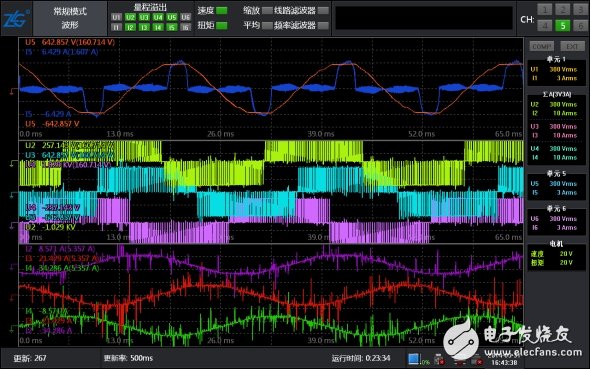Click the U3 range overflow indicator

point(144,17)
